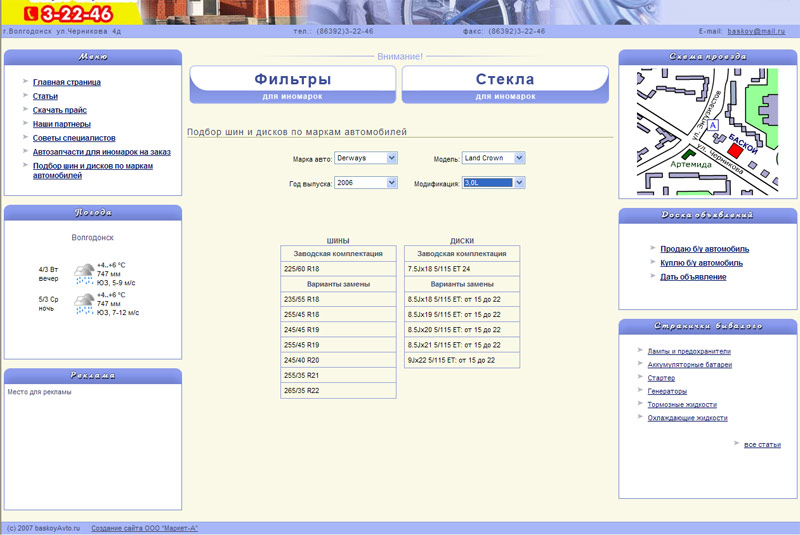Viewport: 800px width, 535px height.
Task: Open the Год выпуска dropdown showing 2006
Action: click(x=365, y=183)
